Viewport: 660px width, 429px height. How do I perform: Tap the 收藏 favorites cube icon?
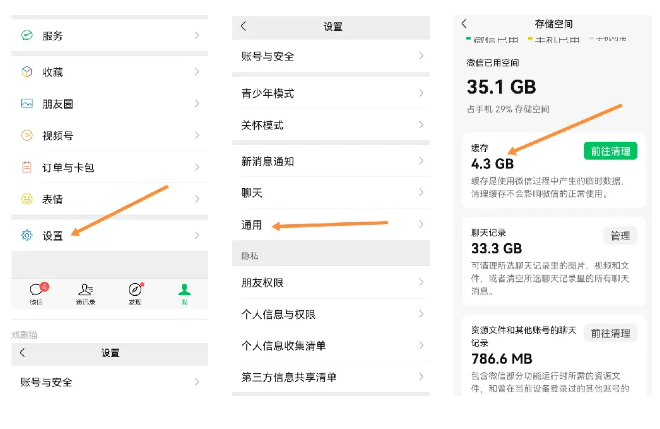click(x=27, y=72)
